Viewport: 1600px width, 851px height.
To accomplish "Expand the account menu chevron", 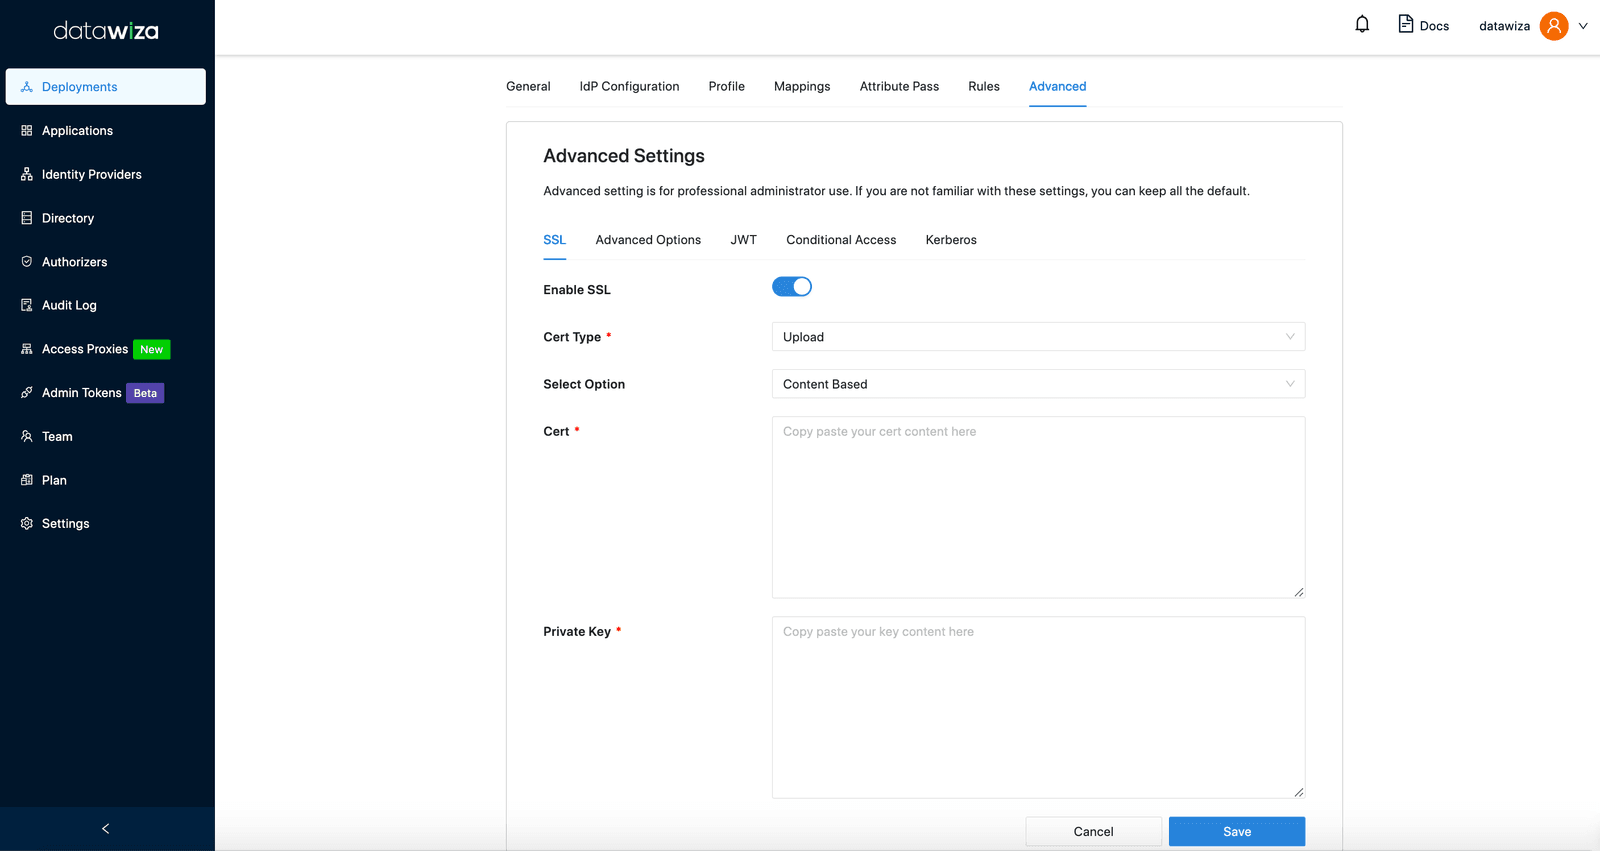I will (x=1583, y=26).
